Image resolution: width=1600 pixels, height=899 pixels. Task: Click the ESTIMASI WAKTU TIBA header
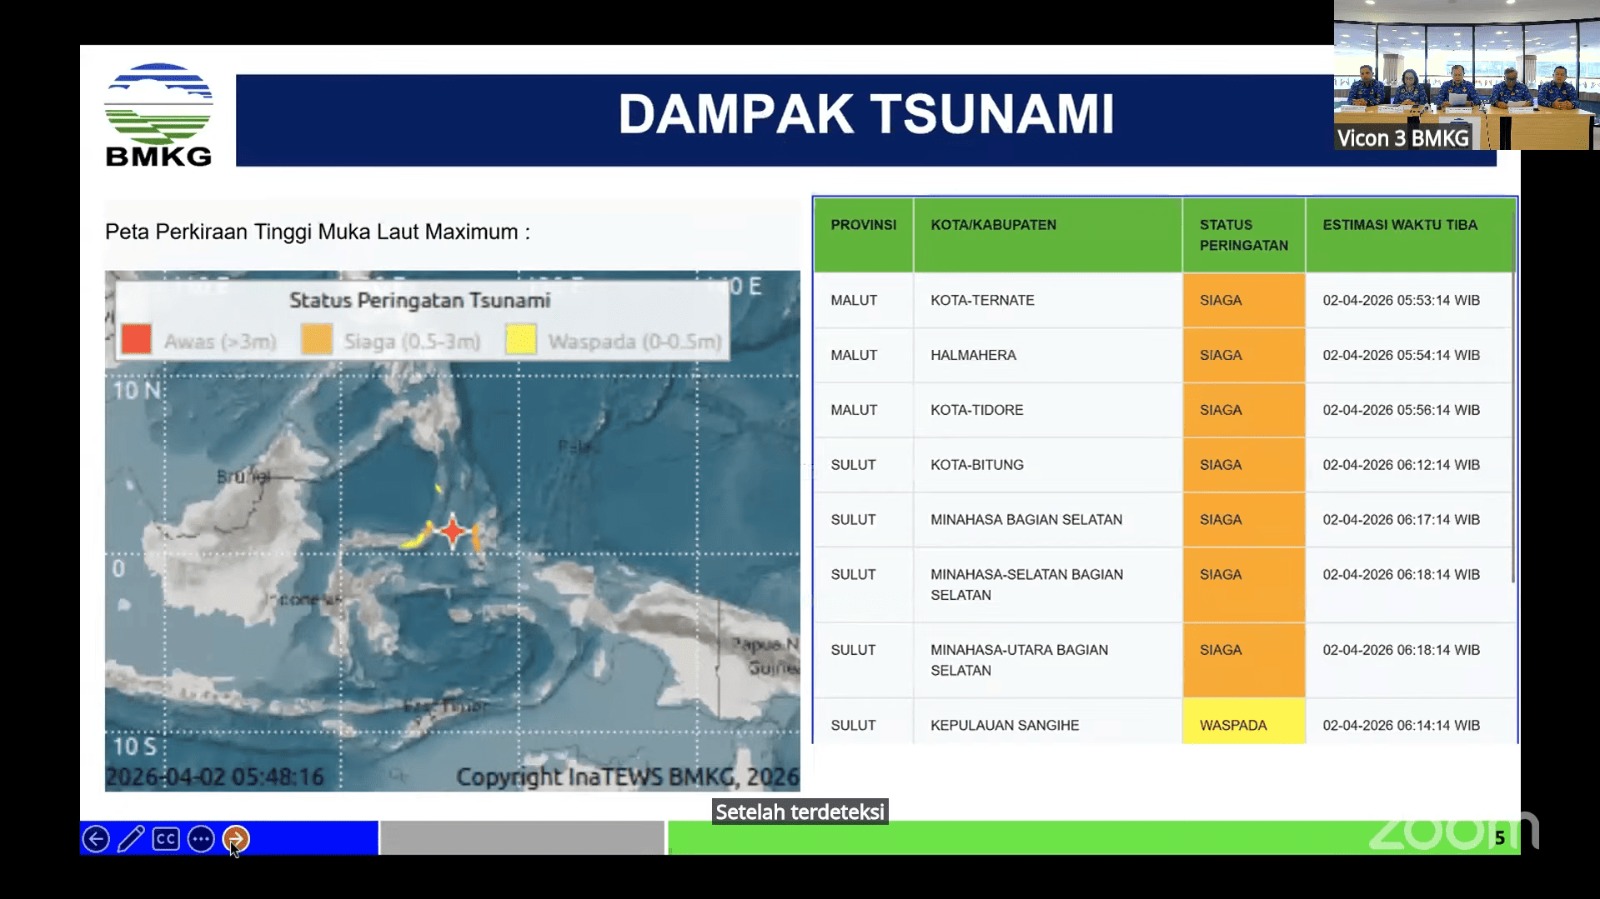coord(1399,225)
